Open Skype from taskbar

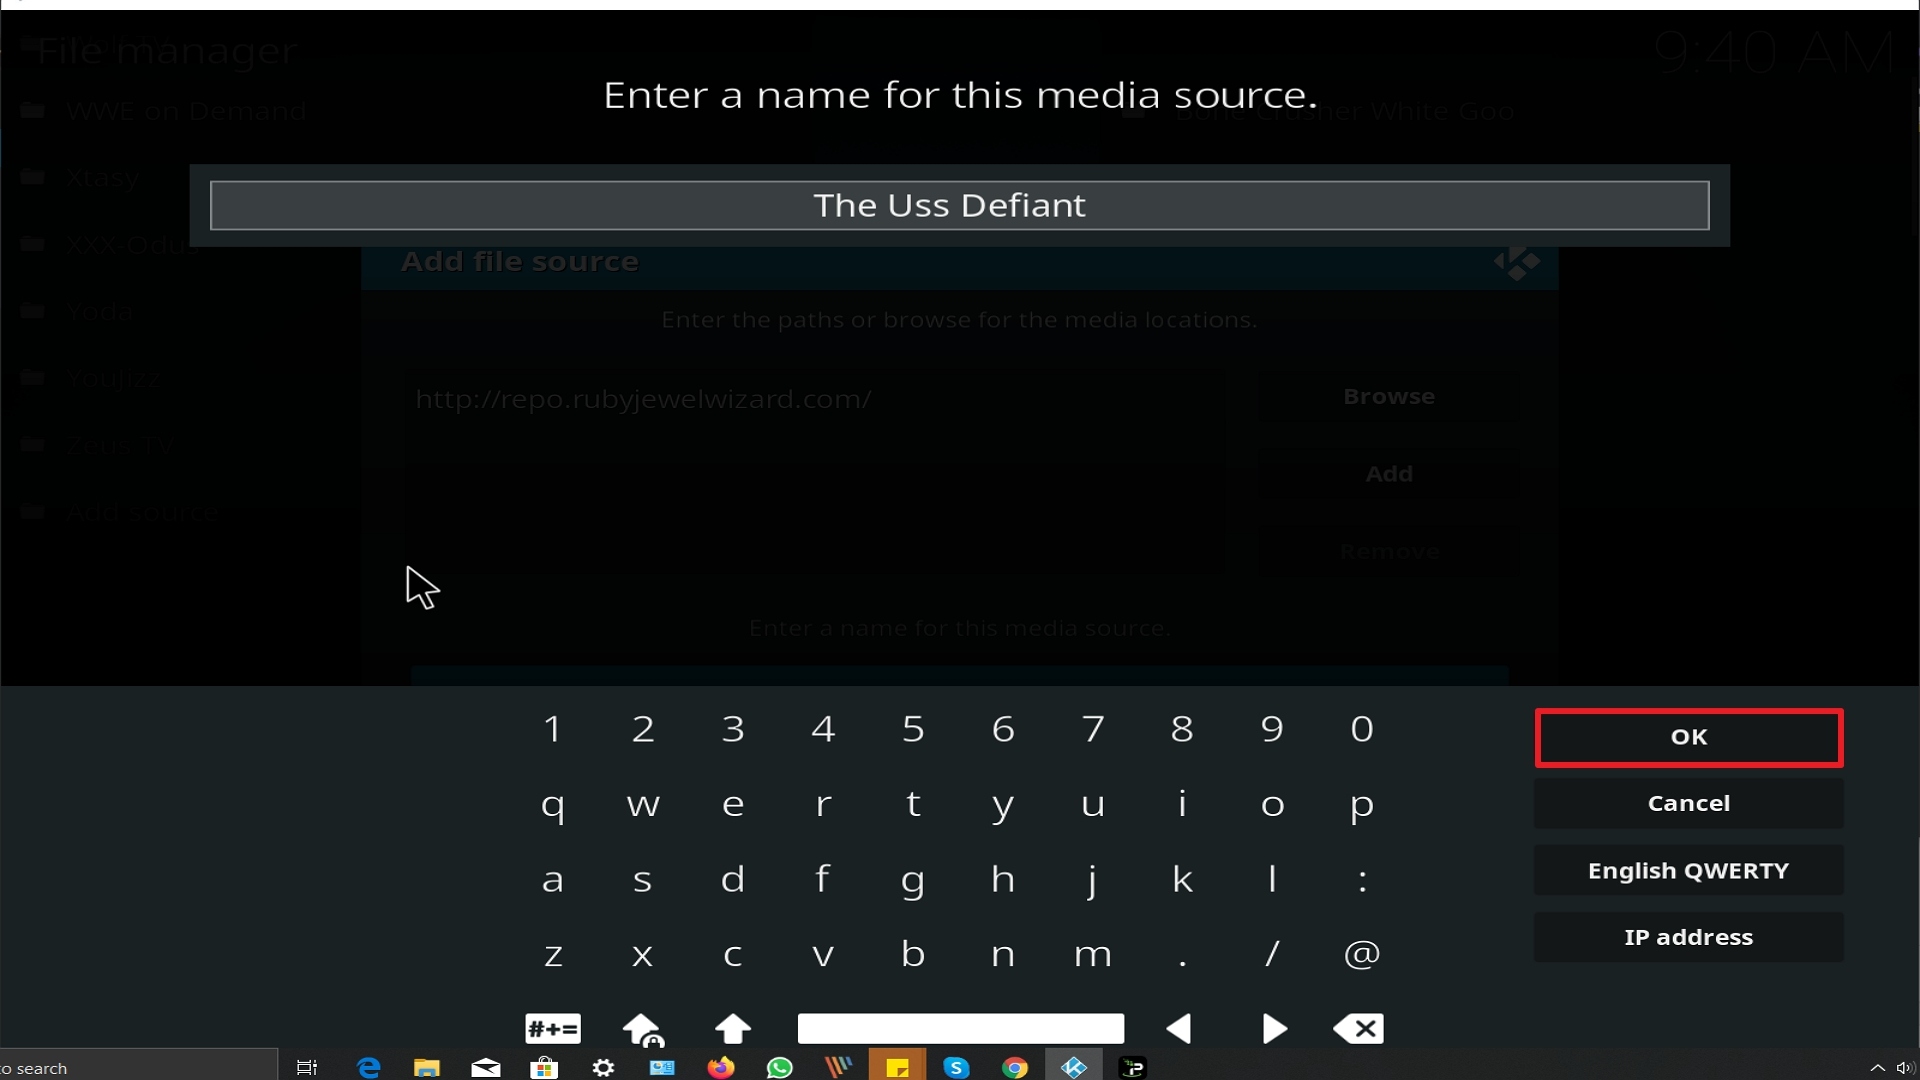[956, 1067]
